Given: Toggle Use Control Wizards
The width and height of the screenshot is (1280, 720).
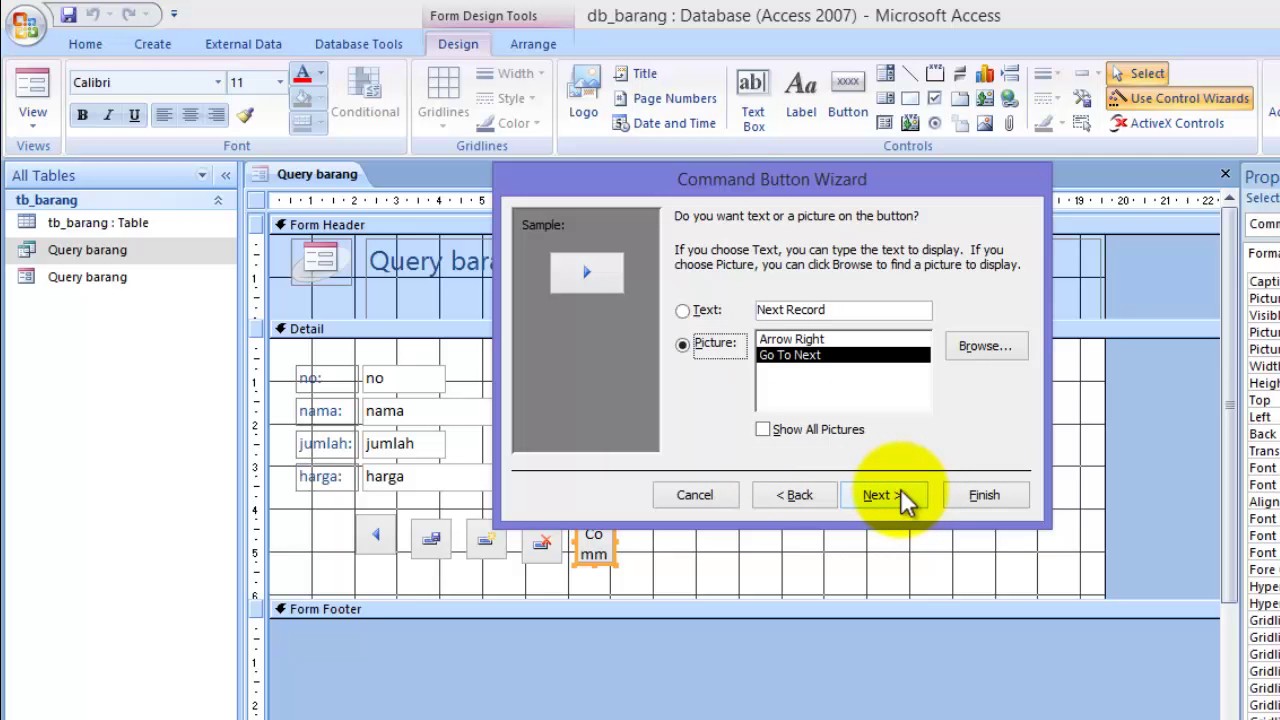Looking at the screenshot, I should (1179, 98).
